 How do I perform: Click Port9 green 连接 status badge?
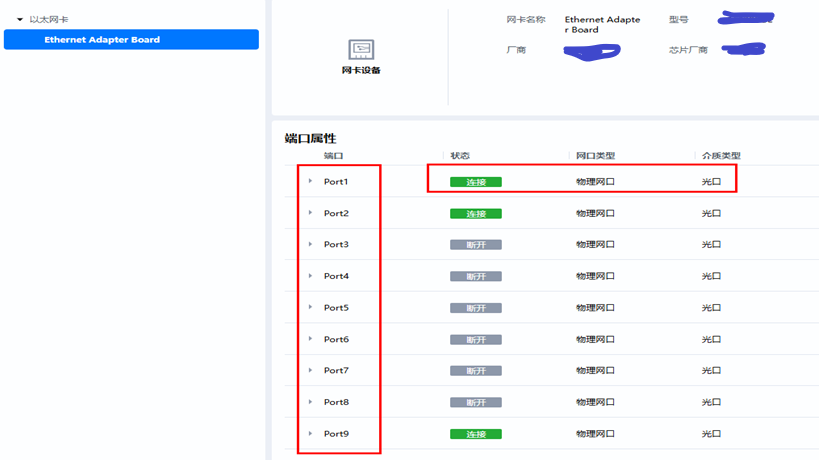tap(475, 434)
